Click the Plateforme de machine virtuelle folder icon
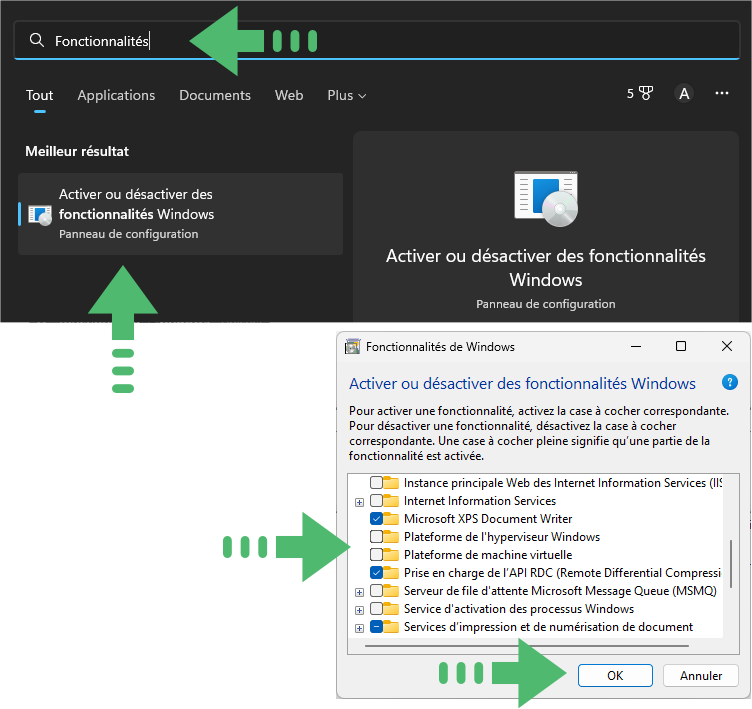 391,555
